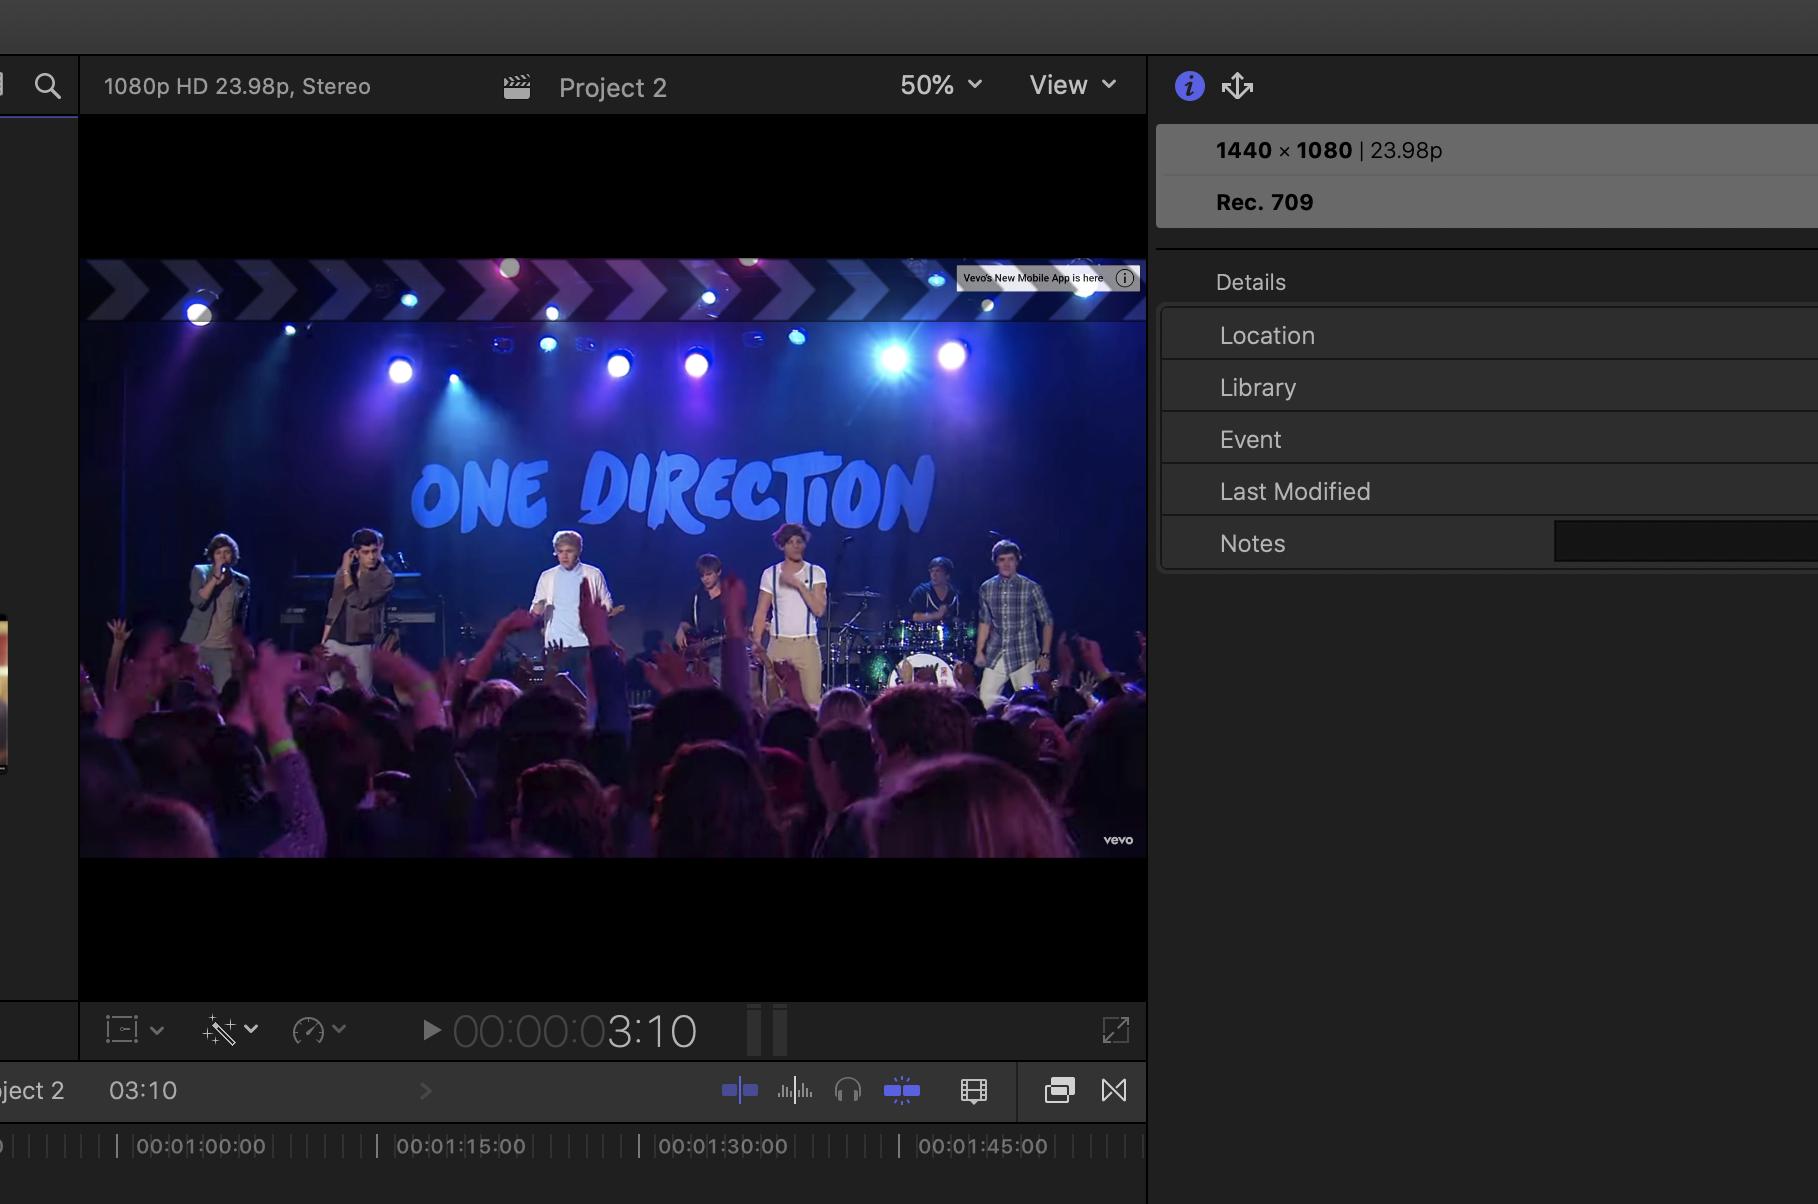
Task: Open clip appearance filmstrip menu
Action: click(x=974, y=1091)
